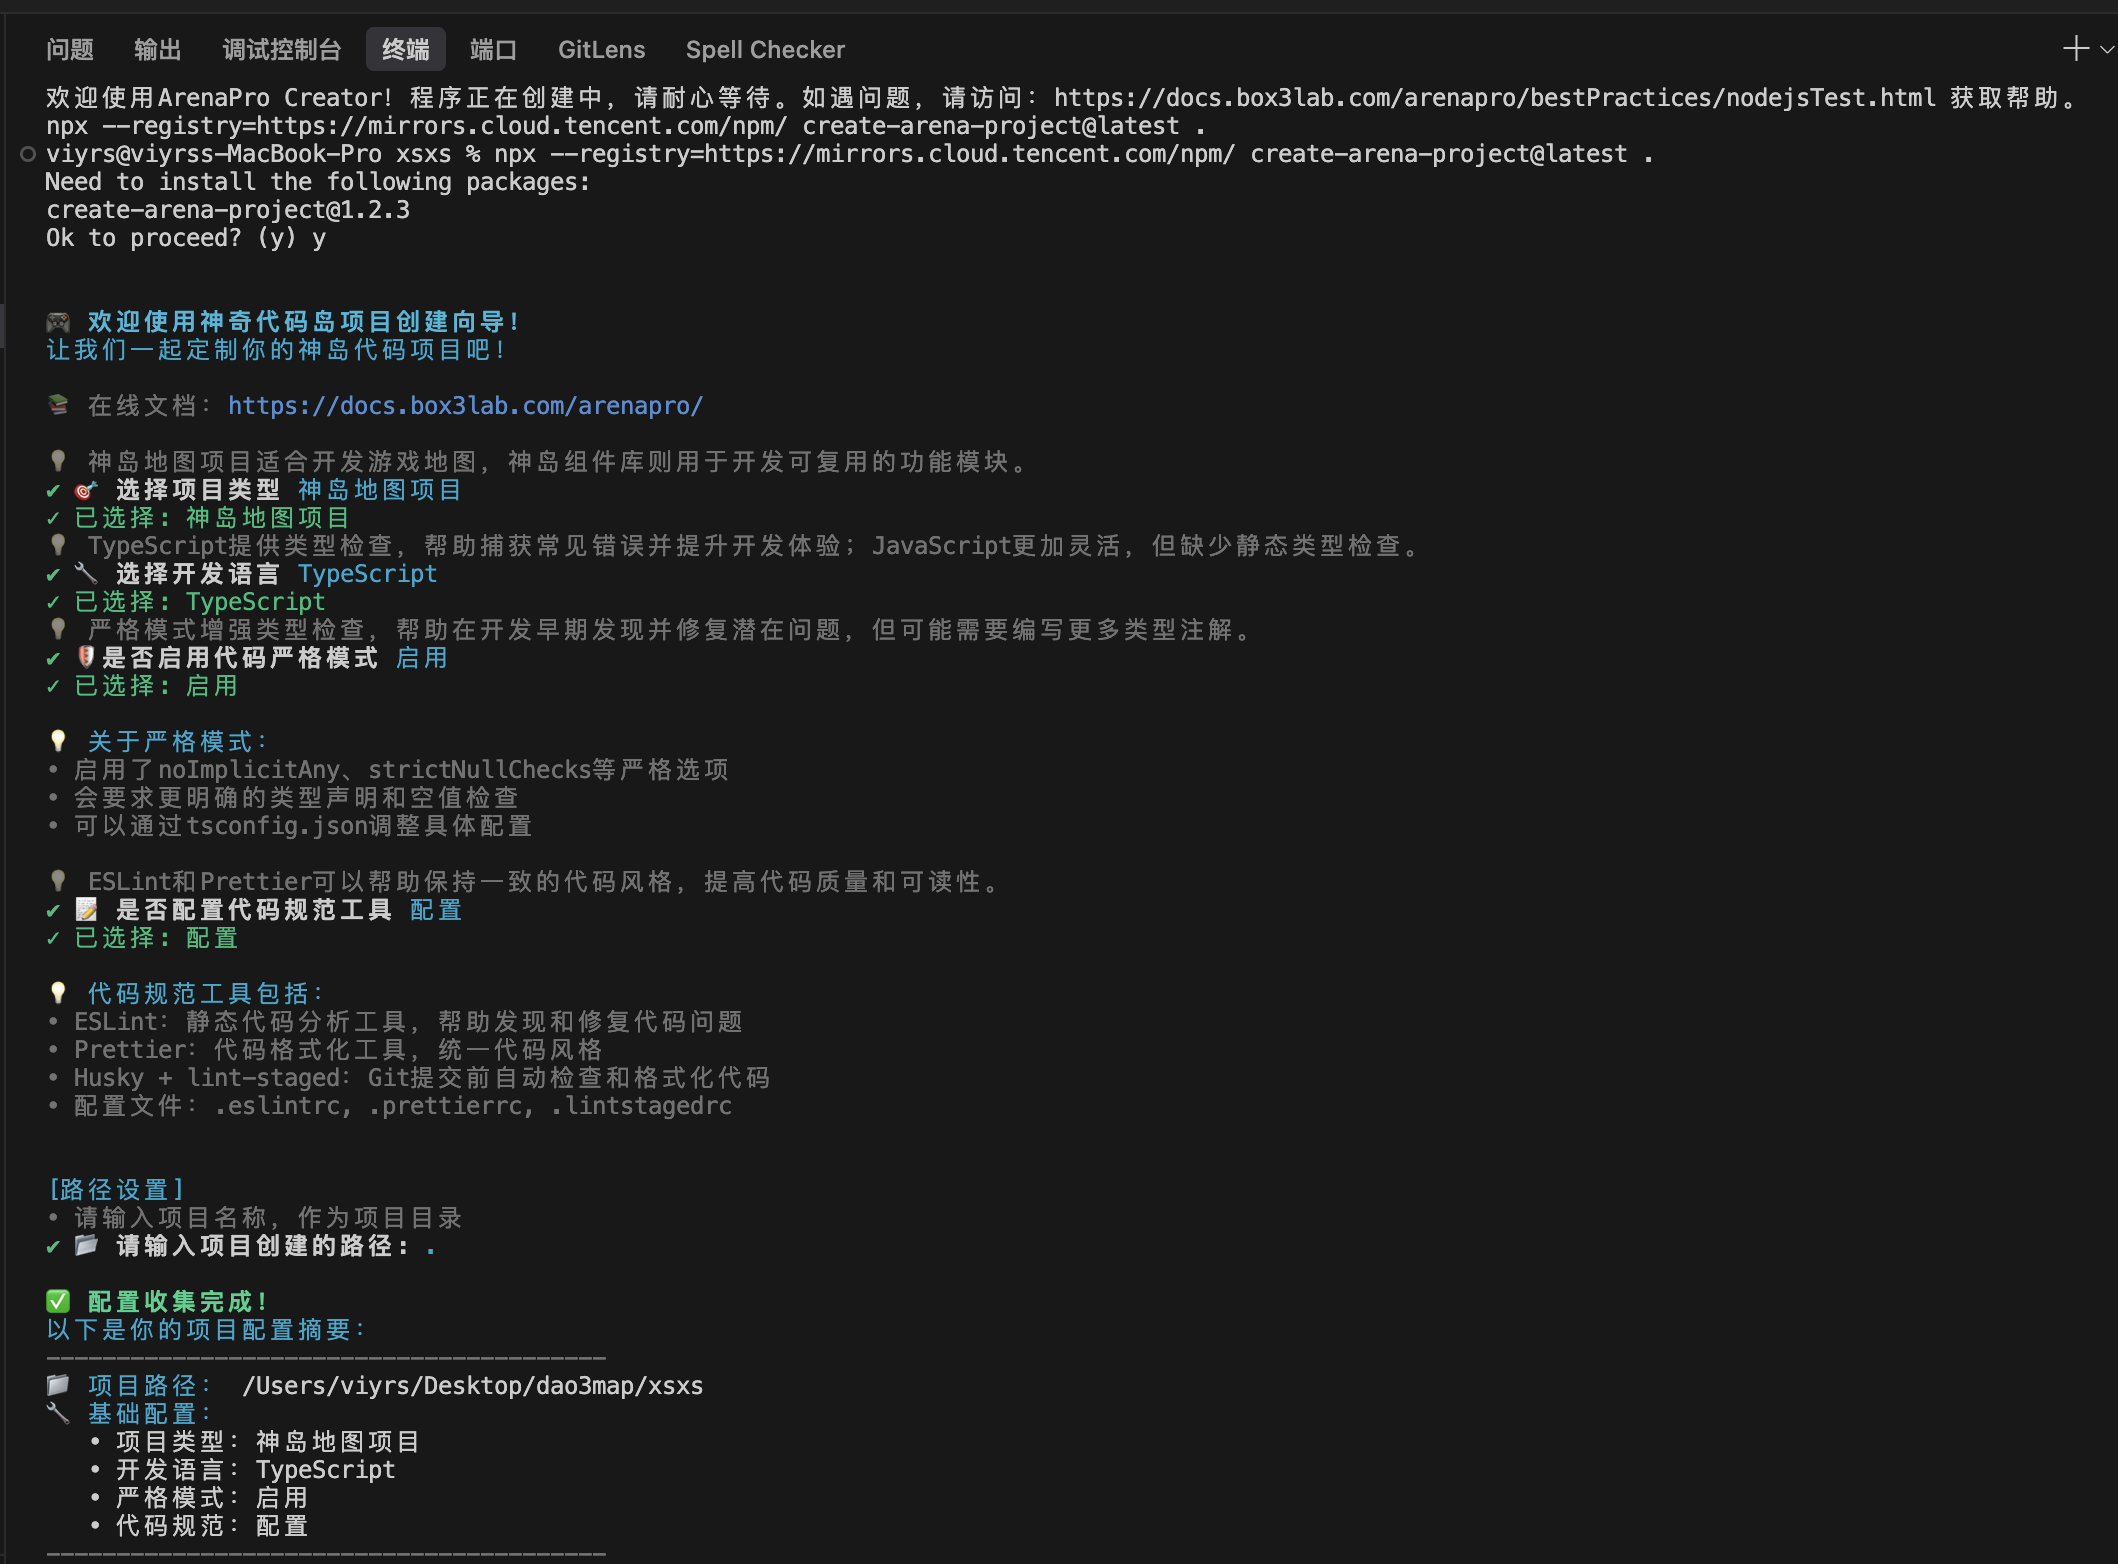The width and height of the screenshot is (2118, 1564).
Task: Click the game controller emoji icon
Action: [58, 322]
